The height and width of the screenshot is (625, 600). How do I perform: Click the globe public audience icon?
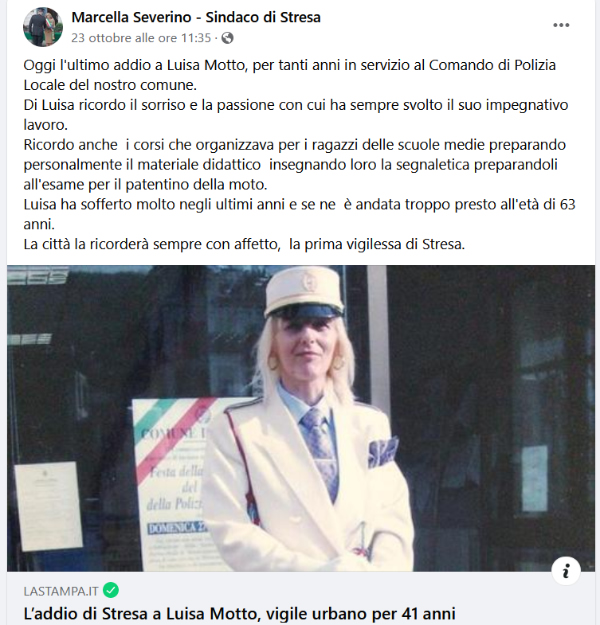point(228,38)
